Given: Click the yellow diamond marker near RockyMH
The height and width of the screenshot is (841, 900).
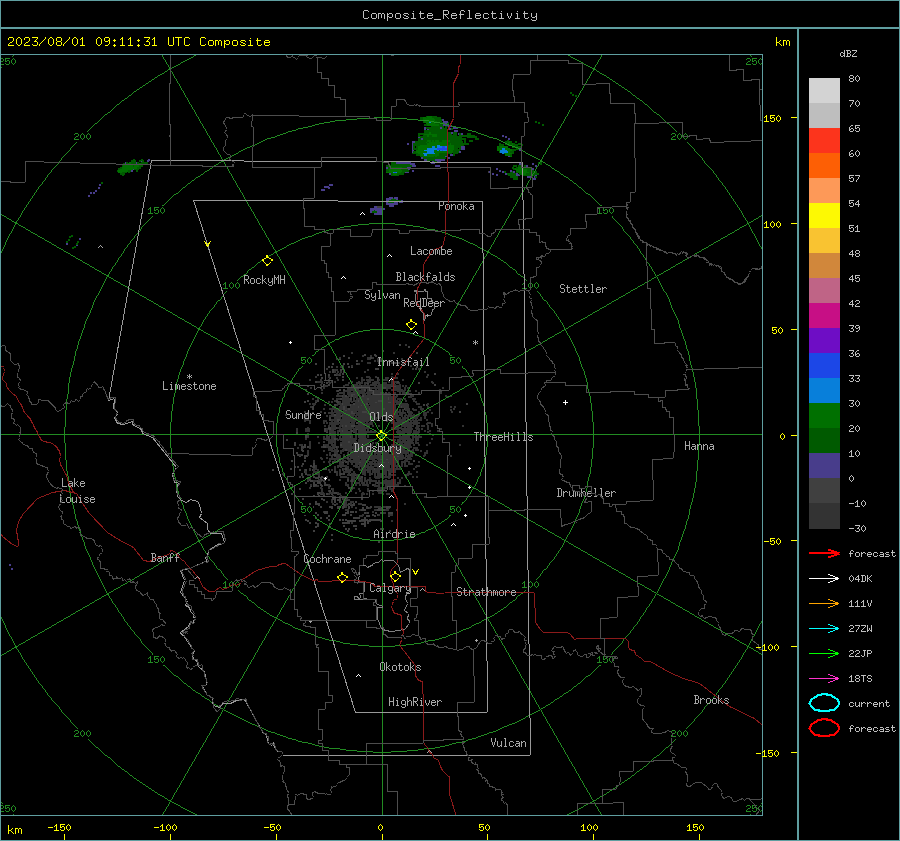Looking at the screenshot, I should pos(267,261).
